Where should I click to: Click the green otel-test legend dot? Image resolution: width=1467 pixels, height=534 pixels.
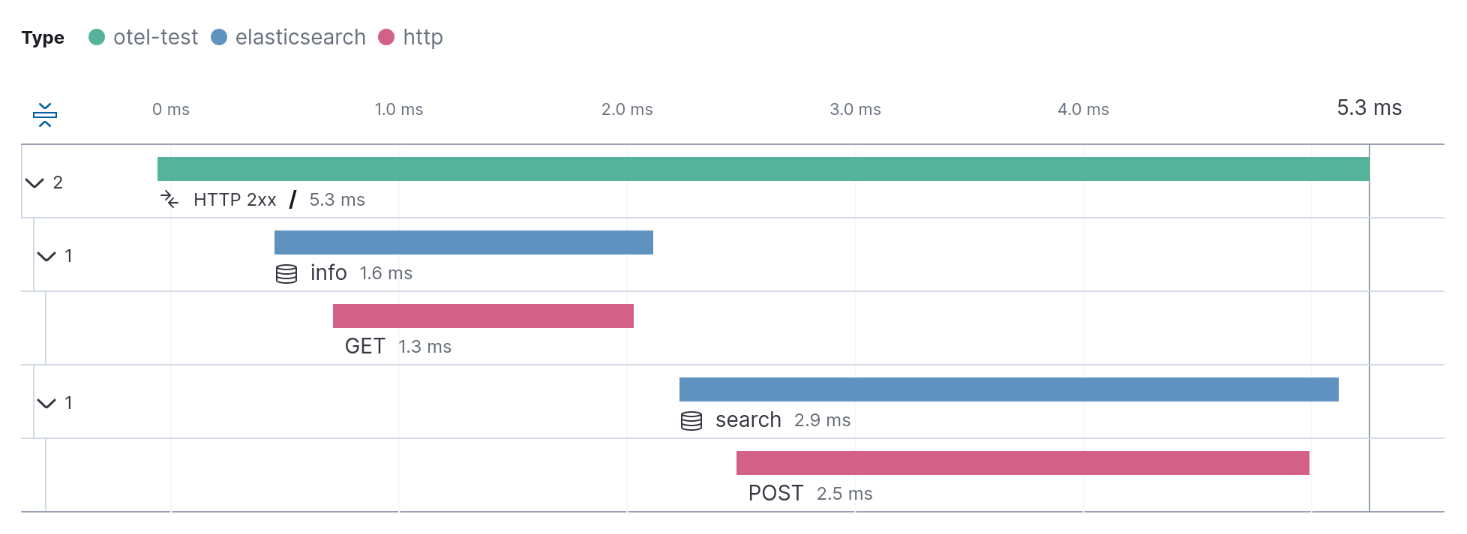[x=97, y=38]
